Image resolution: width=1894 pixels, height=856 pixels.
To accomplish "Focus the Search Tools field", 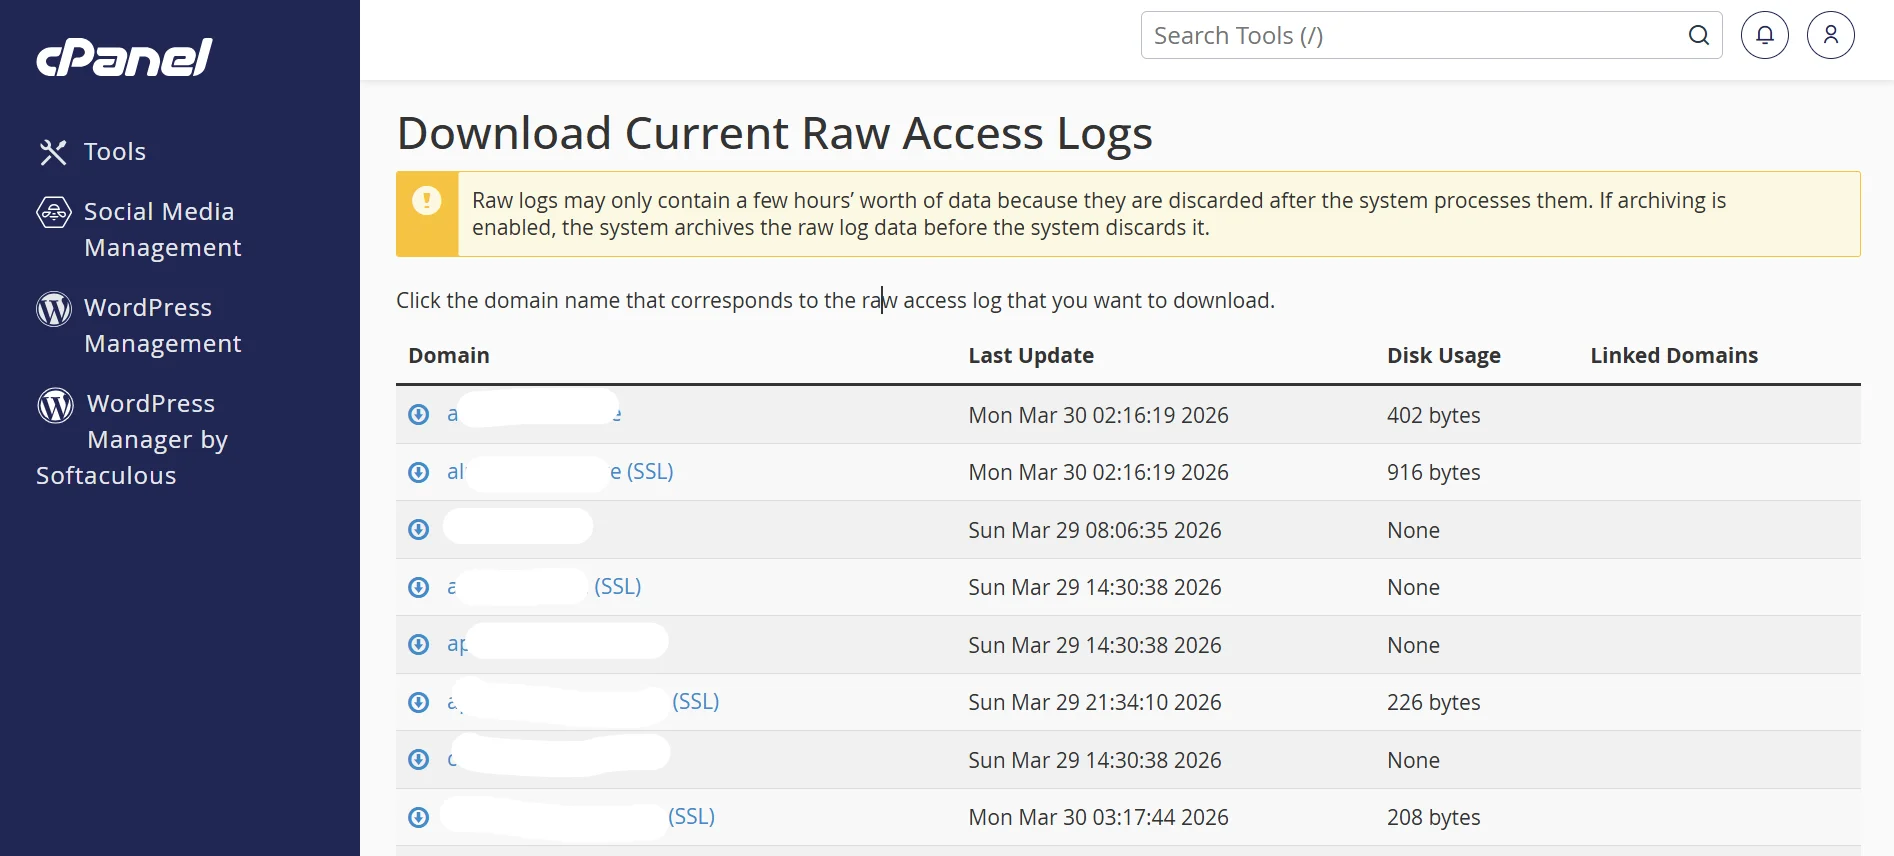I will (1431, 36).
